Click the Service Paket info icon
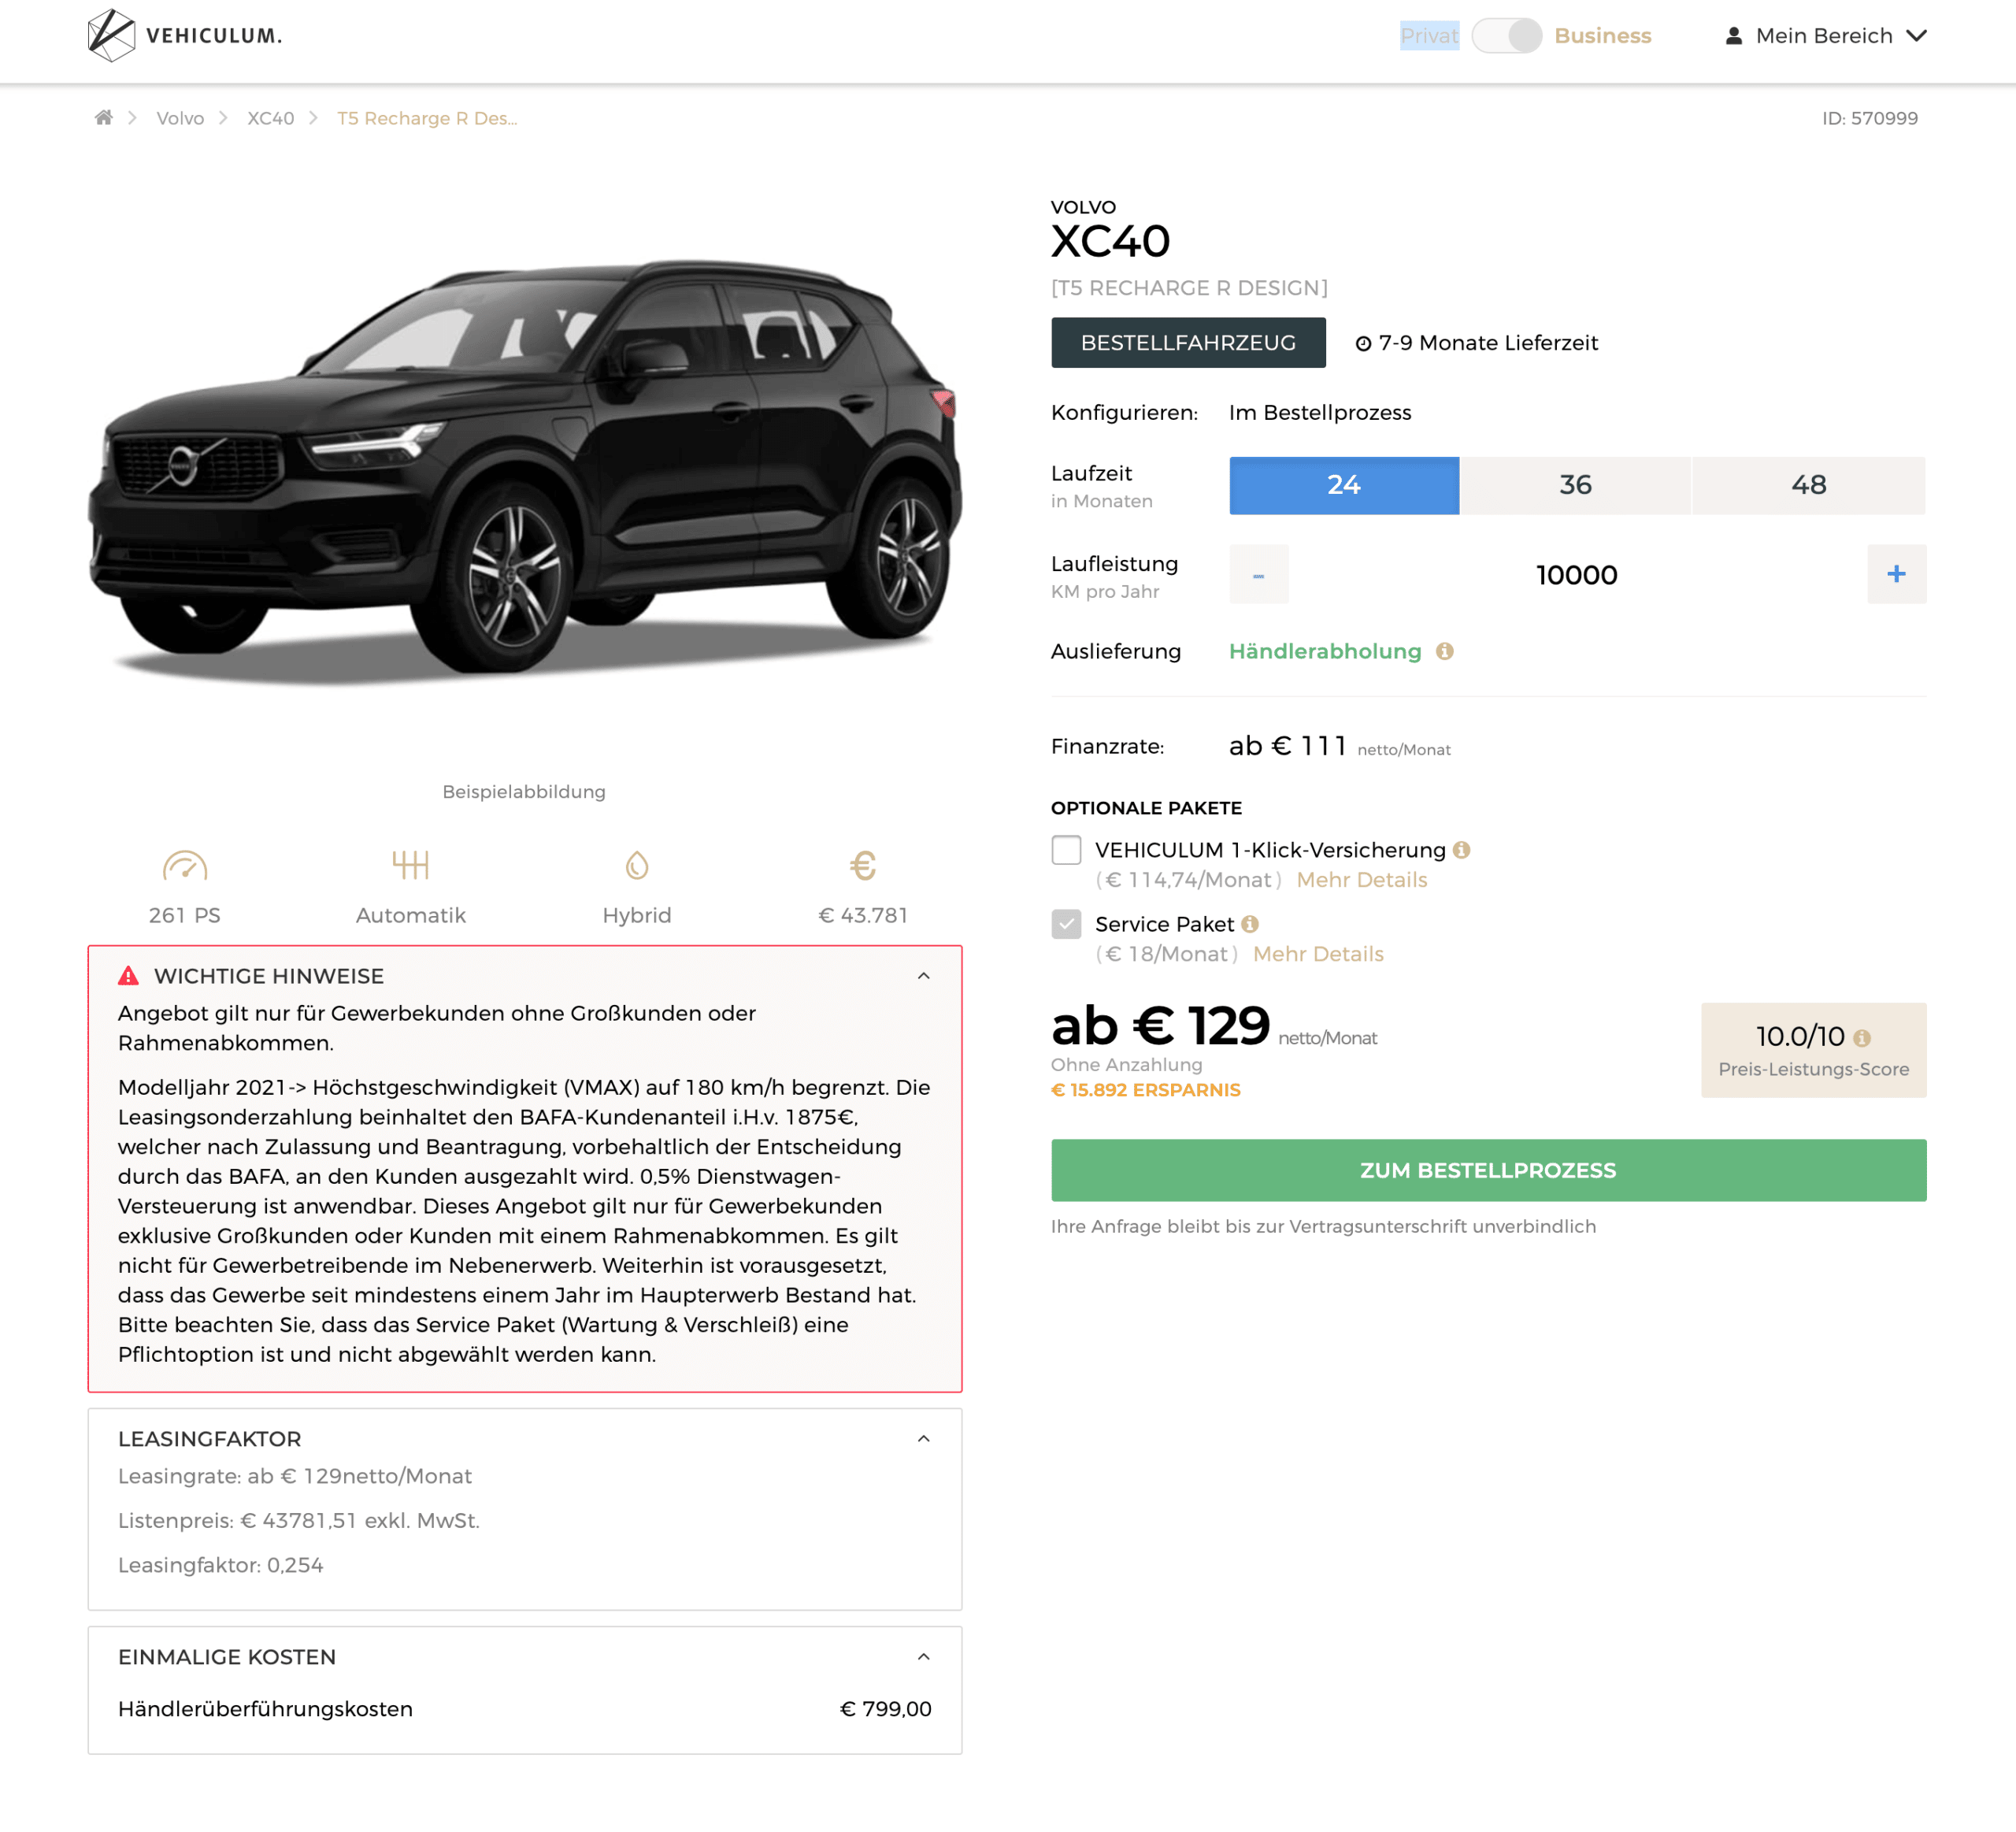Image resolution: width=2016 pixels, height=1832 pixels. click(x=1249, y=924)
